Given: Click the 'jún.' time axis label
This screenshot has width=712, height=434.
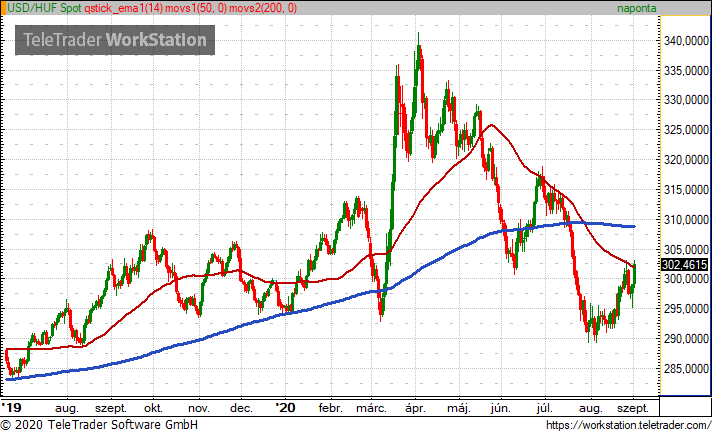Looking at the screenshot, I should tap(501, 408).
